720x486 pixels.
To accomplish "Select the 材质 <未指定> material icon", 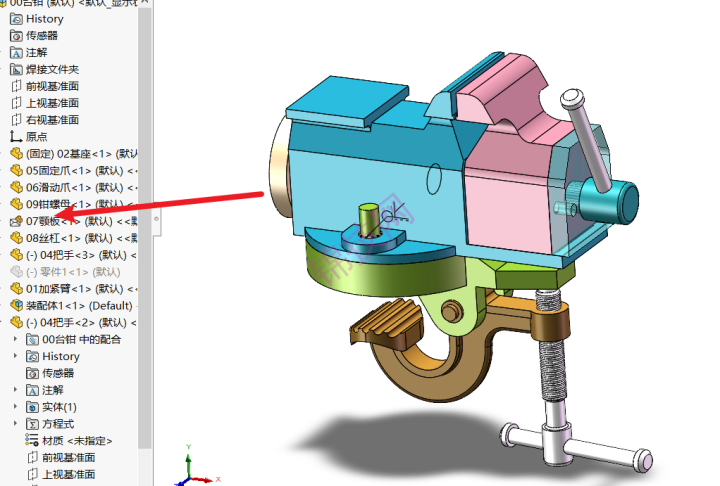I will (x=32, y=441).
